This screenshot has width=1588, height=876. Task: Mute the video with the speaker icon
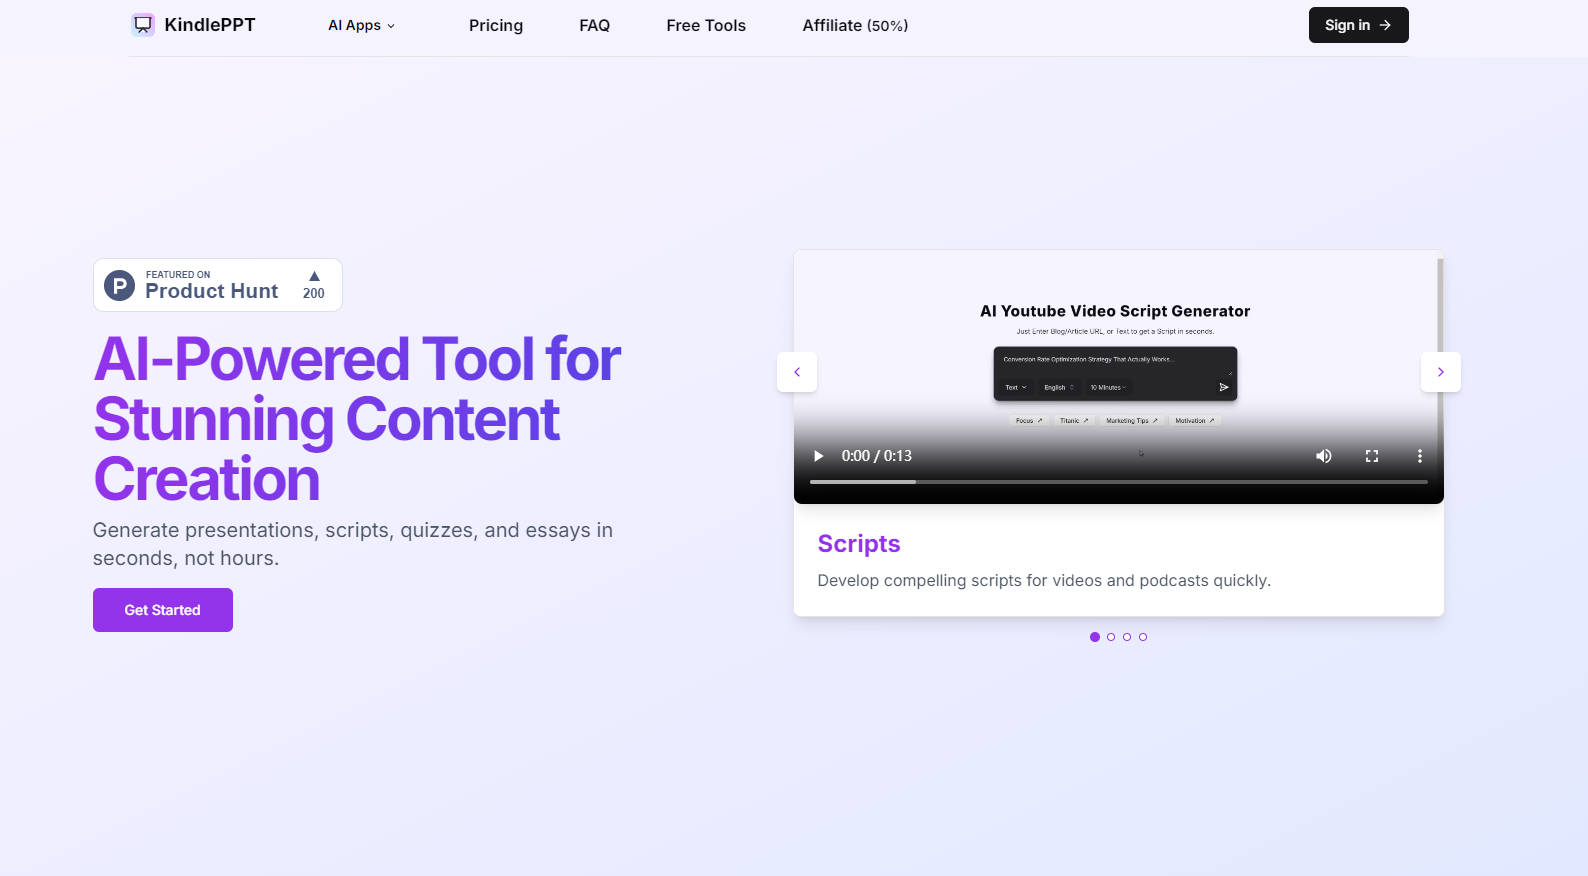(1323, 456)
